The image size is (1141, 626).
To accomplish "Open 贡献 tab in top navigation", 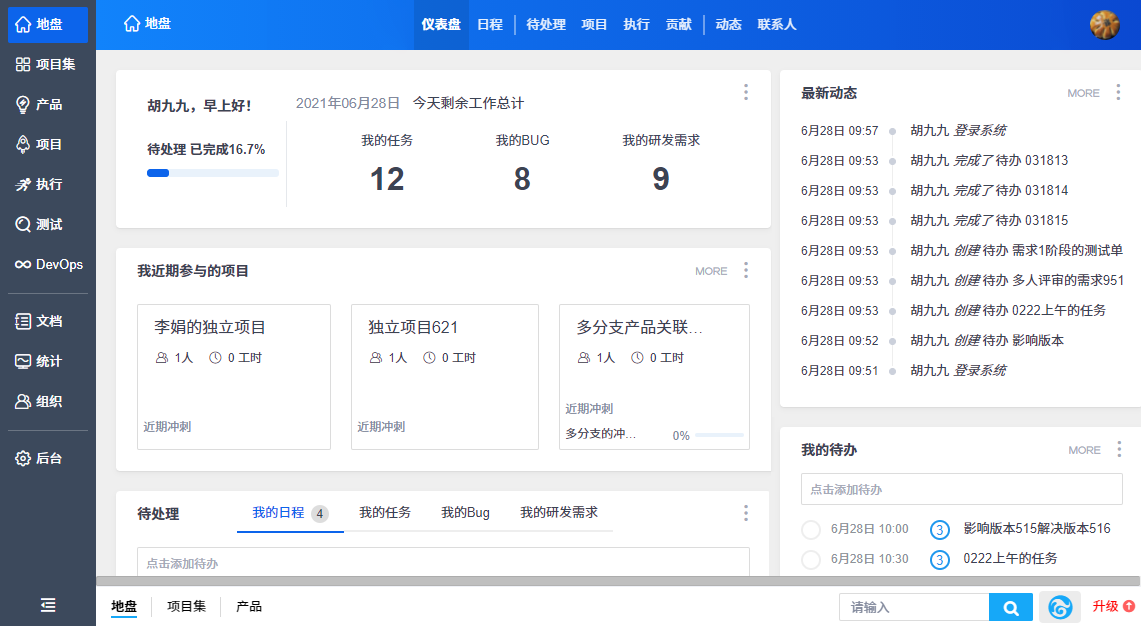I will (x=678, y=25).
